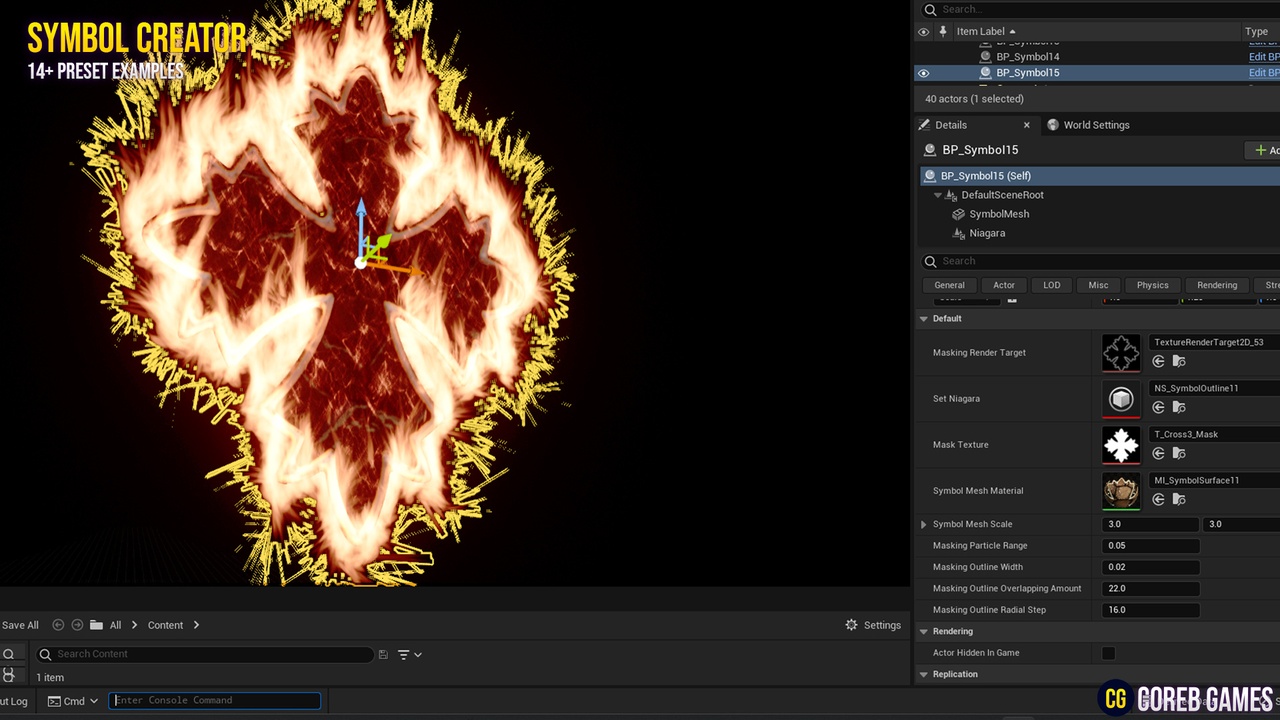Click the Mask Texture thumbnail
Screen dimensions: 1280x720
point(1121,445)
